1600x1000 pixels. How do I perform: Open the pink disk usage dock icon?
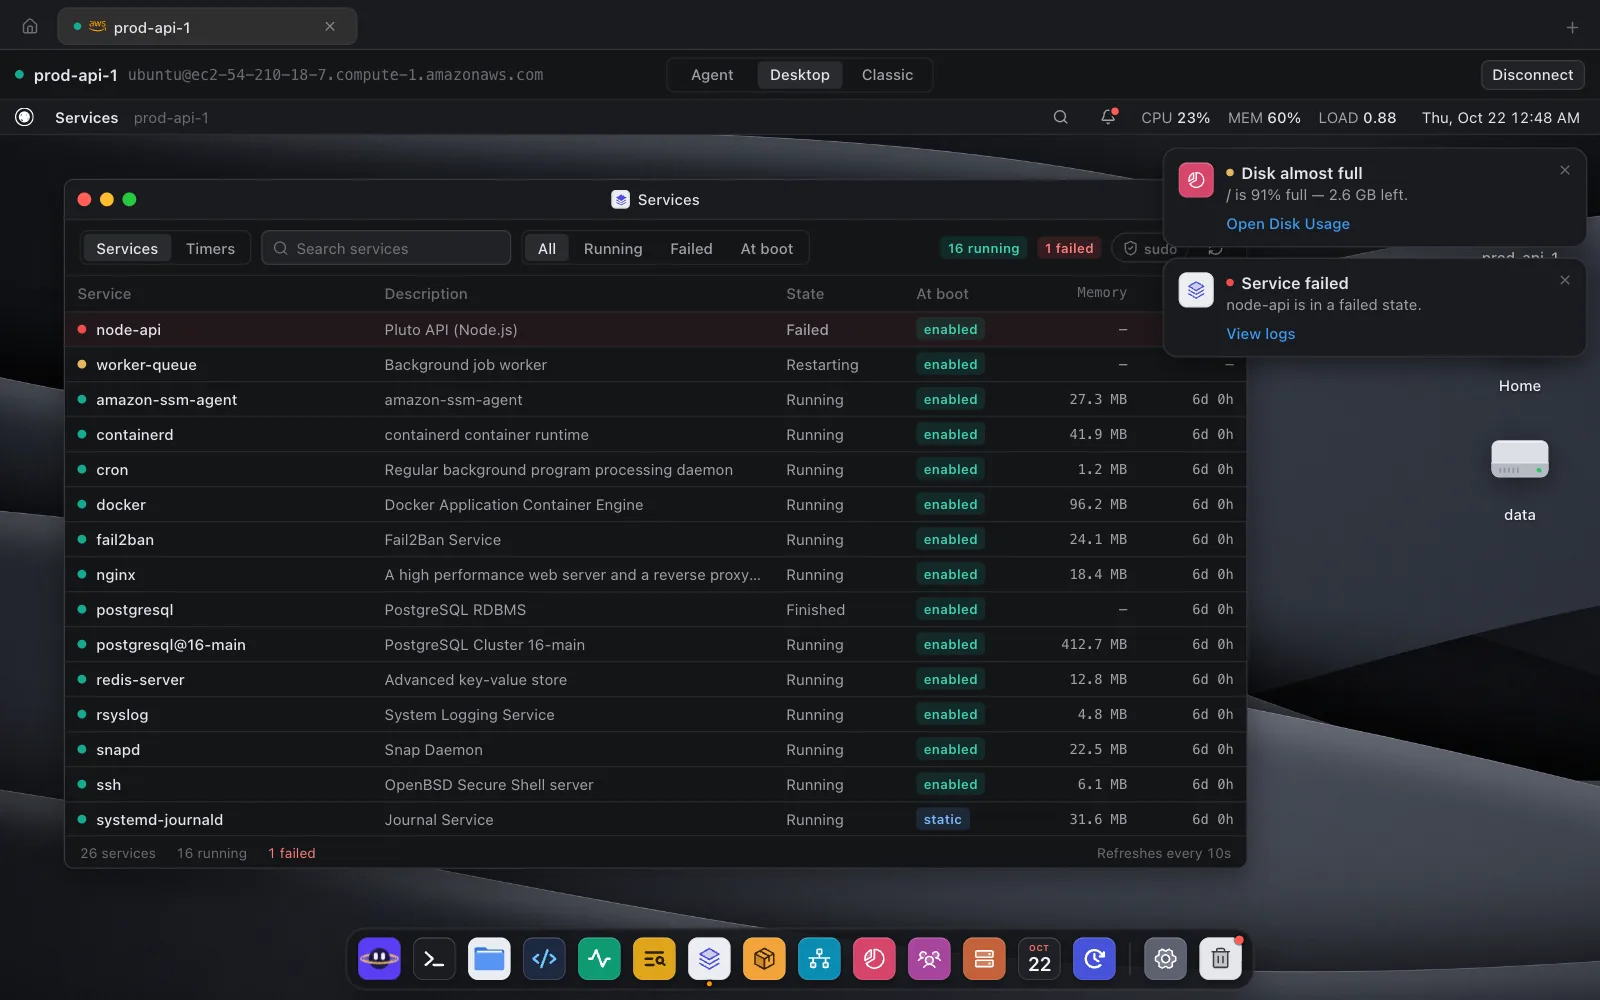click(x=874, y=959)
